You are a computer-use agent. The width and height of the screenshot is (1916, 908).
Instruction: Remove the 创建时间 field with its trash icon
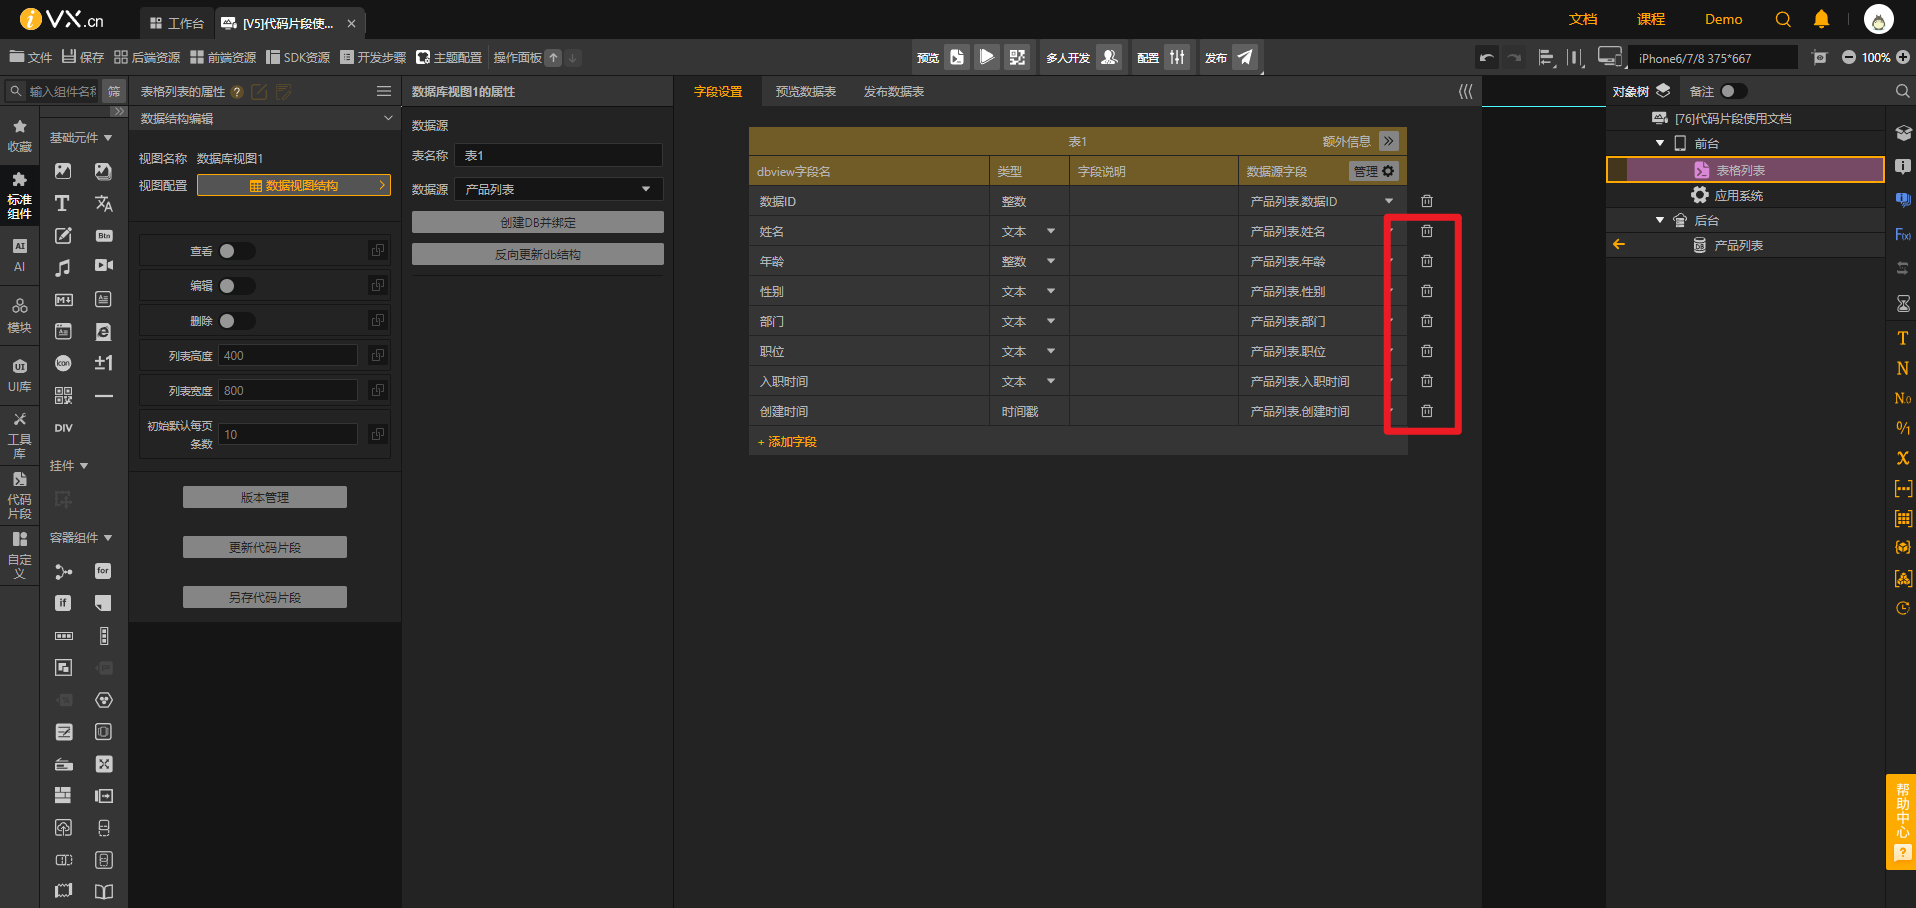pyautogui.click(x=1427, y=411)
